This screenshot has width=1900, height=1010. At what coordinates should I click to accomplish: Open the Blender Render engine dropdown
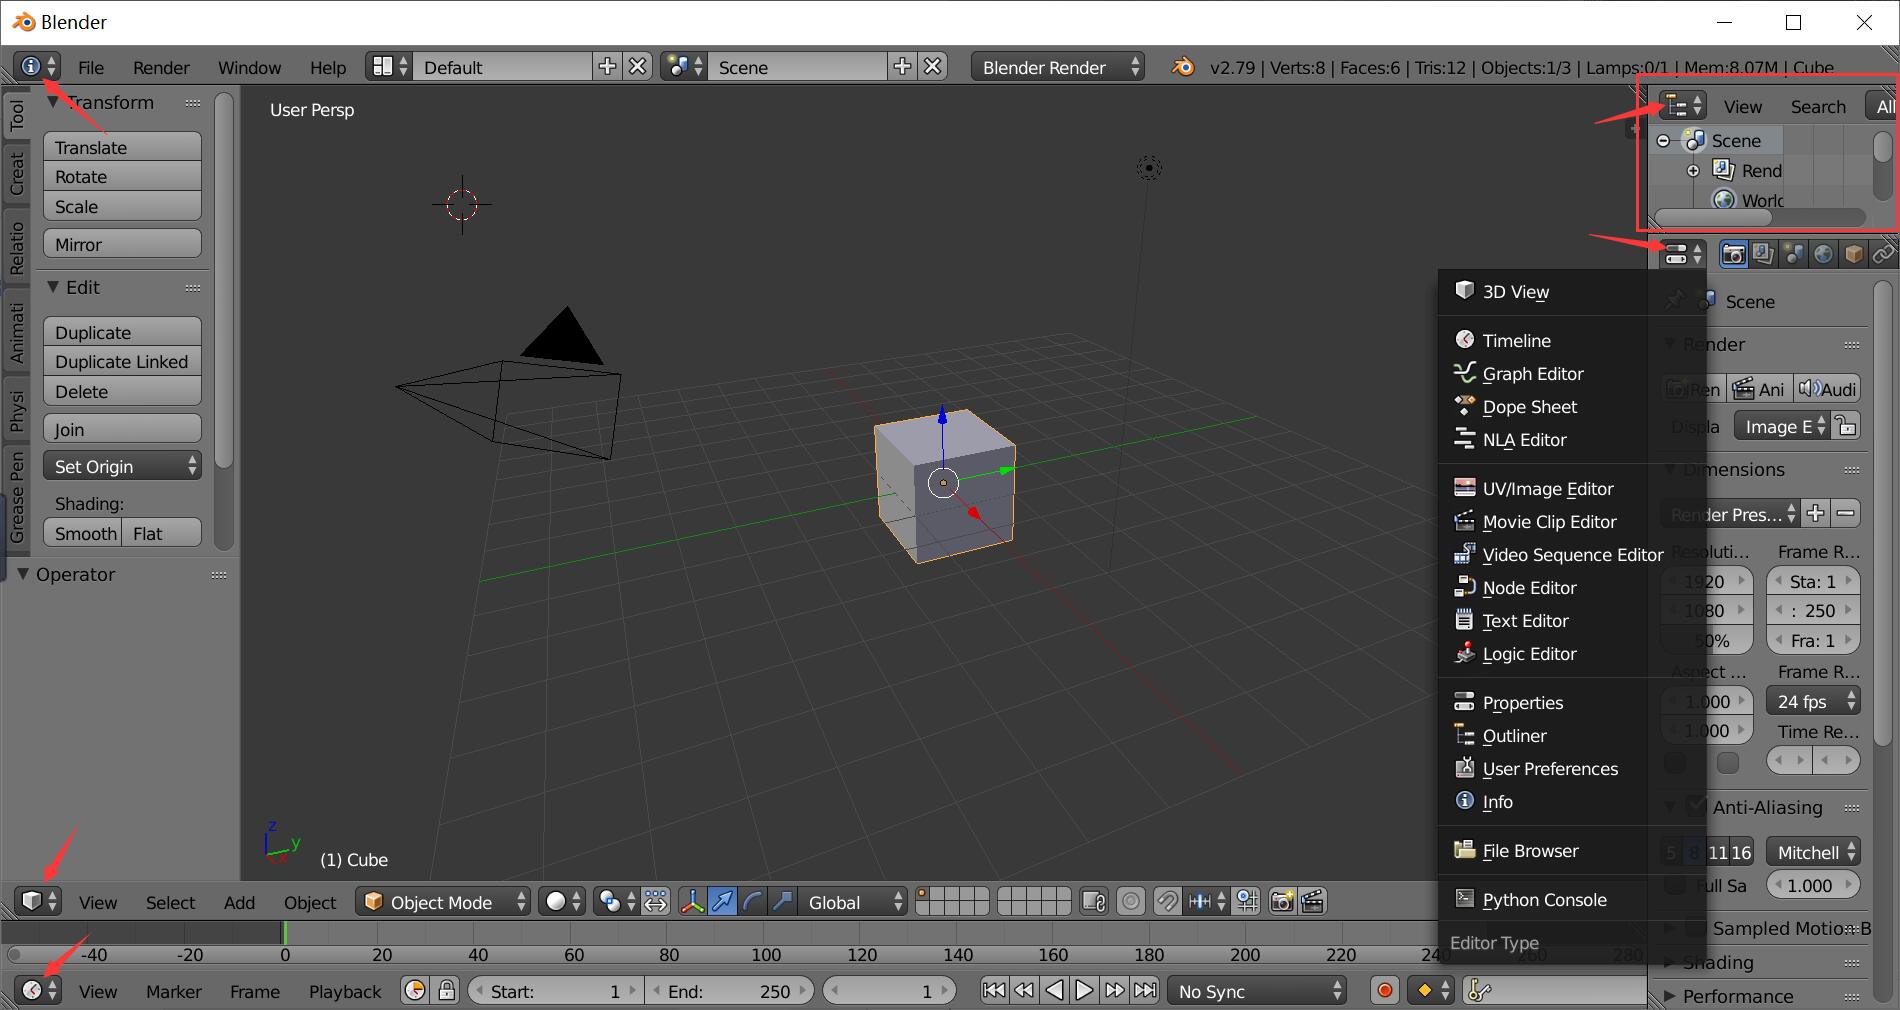[x=1058, y=67]
